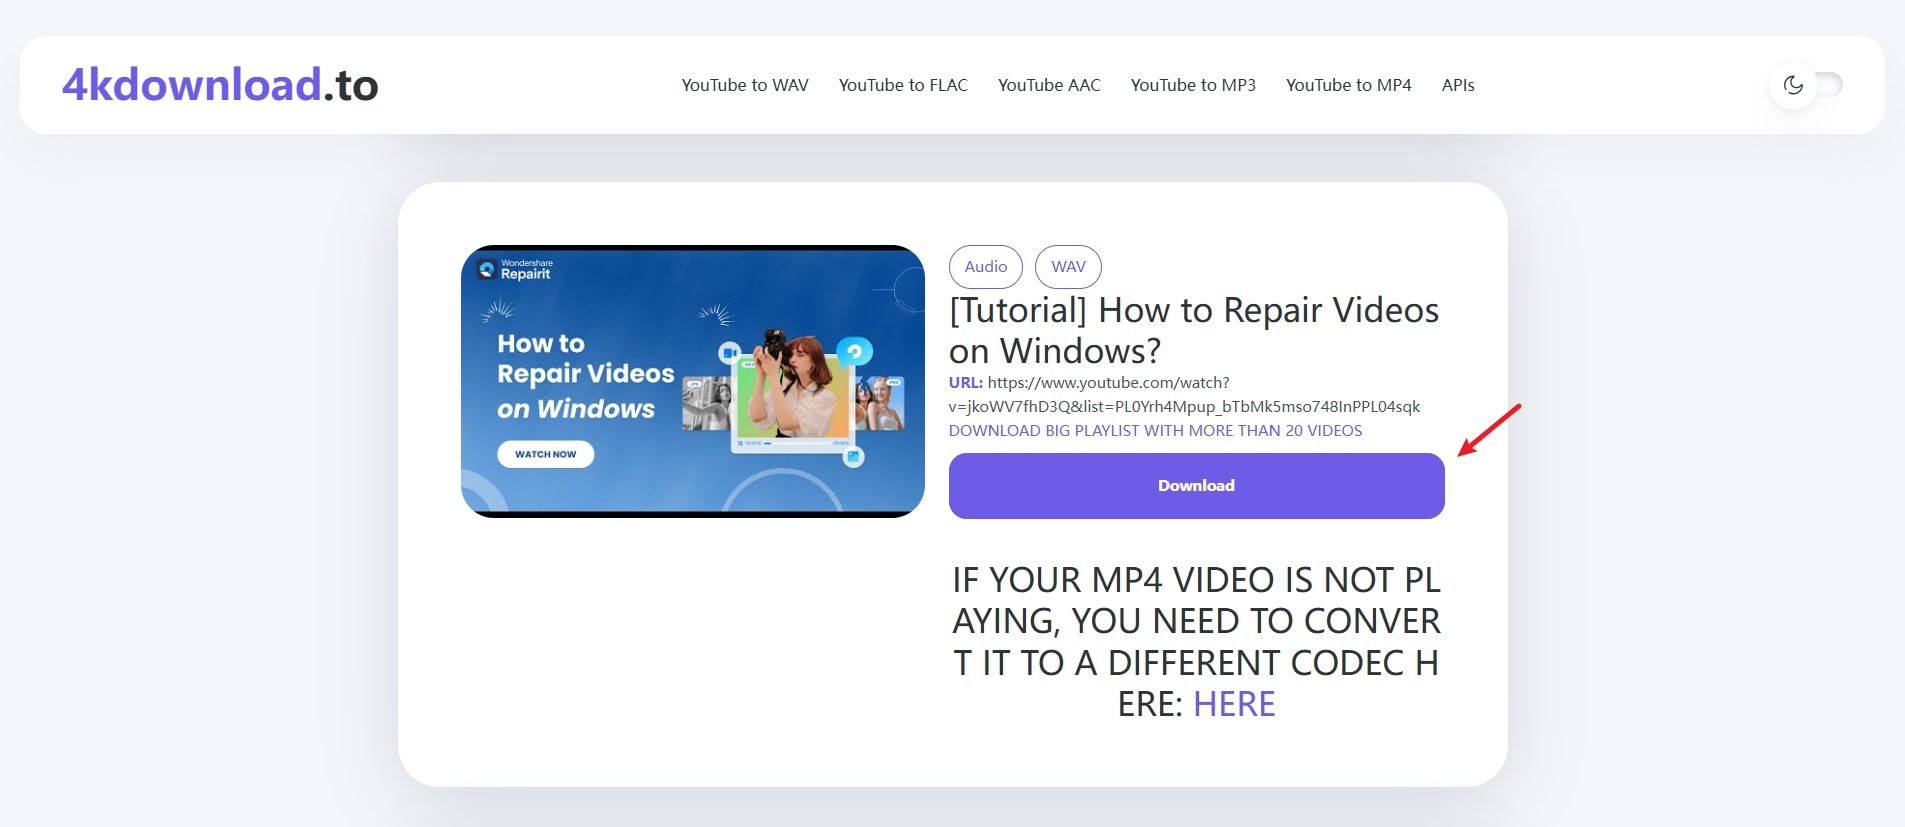Viewport: 1905px width, 827px height.
Task: Click the MP4 codec notice text
Action: click(x=1196, y=642)
